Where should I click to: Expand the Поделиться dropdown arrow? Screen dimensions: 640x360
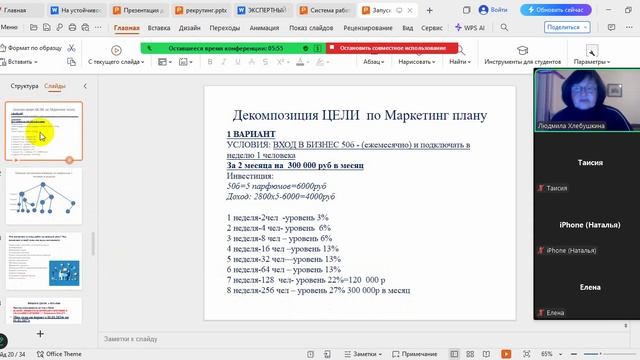tap(585, 27)
